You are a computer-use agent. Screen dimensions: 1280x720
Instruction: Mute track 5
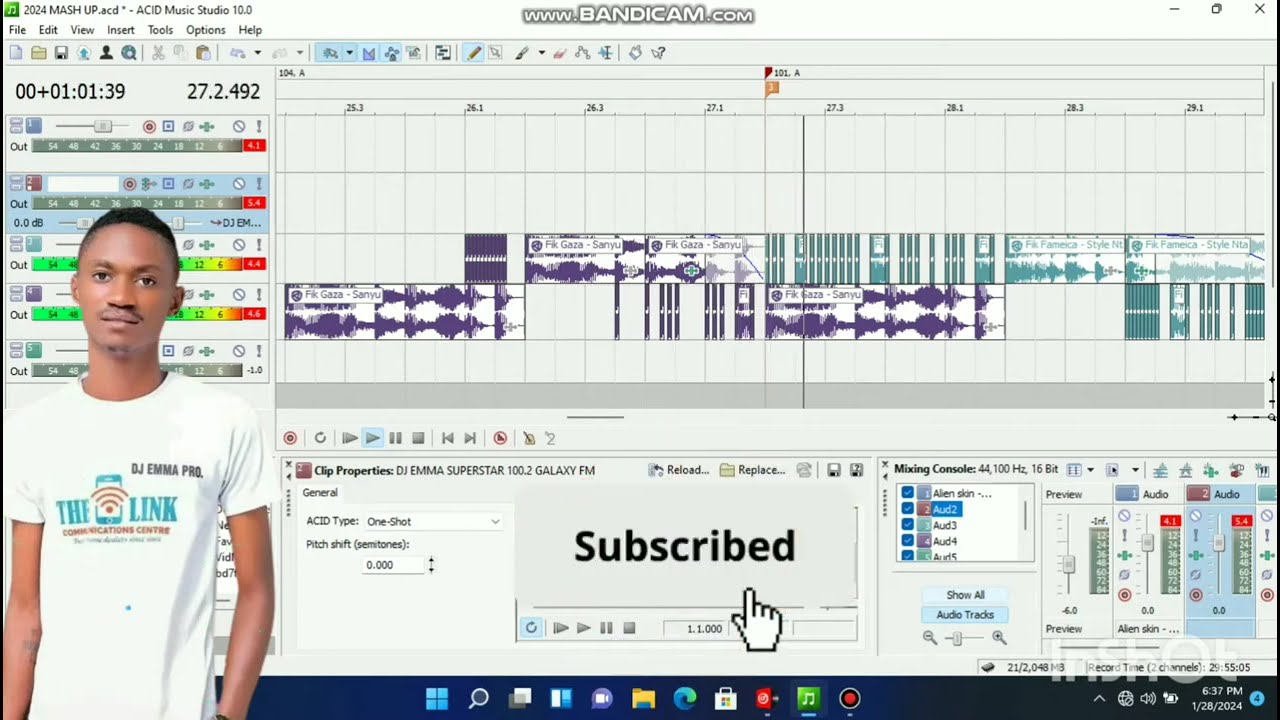pos(239,351)
